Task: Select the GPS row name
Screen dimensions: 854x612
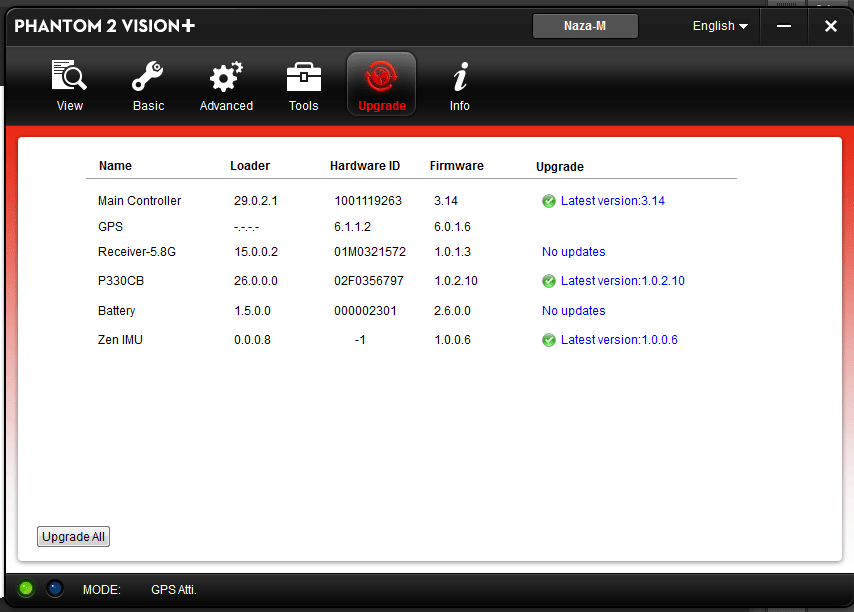Action: click(111, 227)
